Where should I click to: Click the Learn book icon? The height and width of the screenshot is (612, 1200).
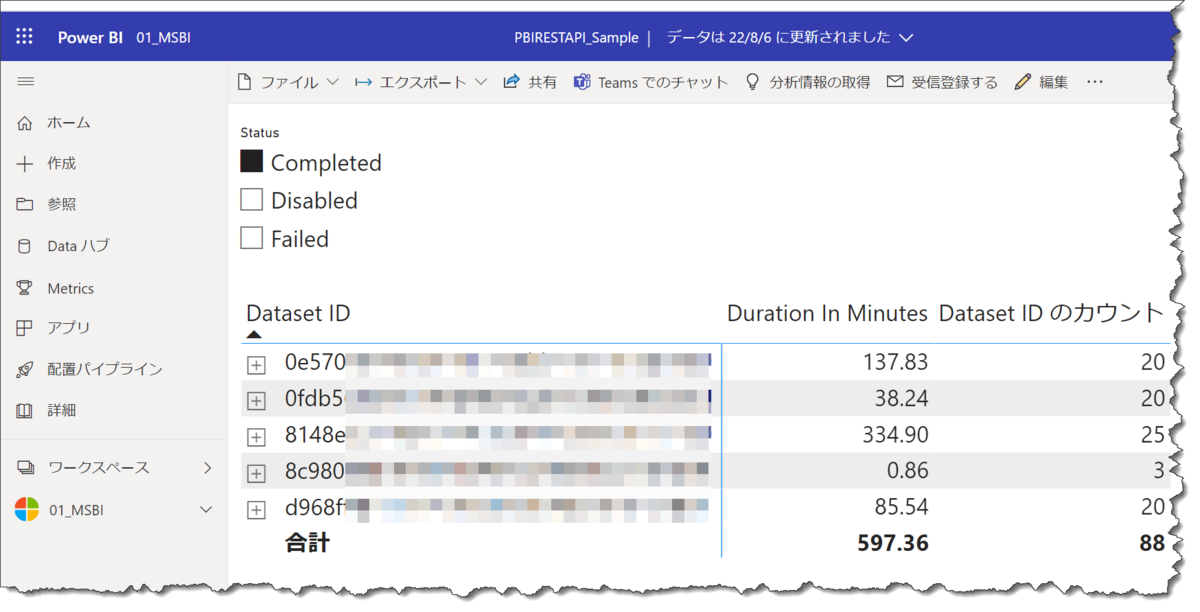(25, 410)
